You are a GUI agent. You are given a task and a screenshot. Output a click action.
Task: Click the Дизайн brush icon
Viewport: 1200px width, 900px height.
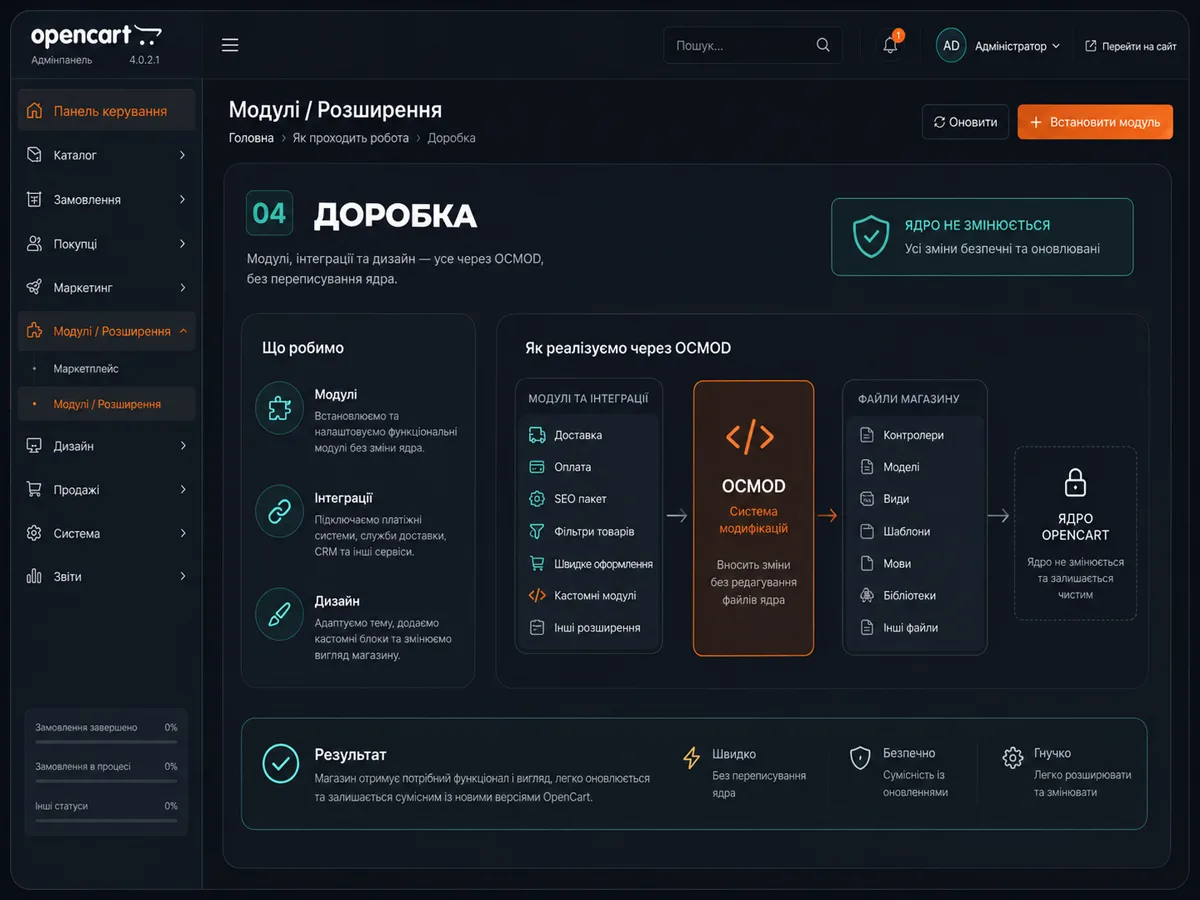280,614
